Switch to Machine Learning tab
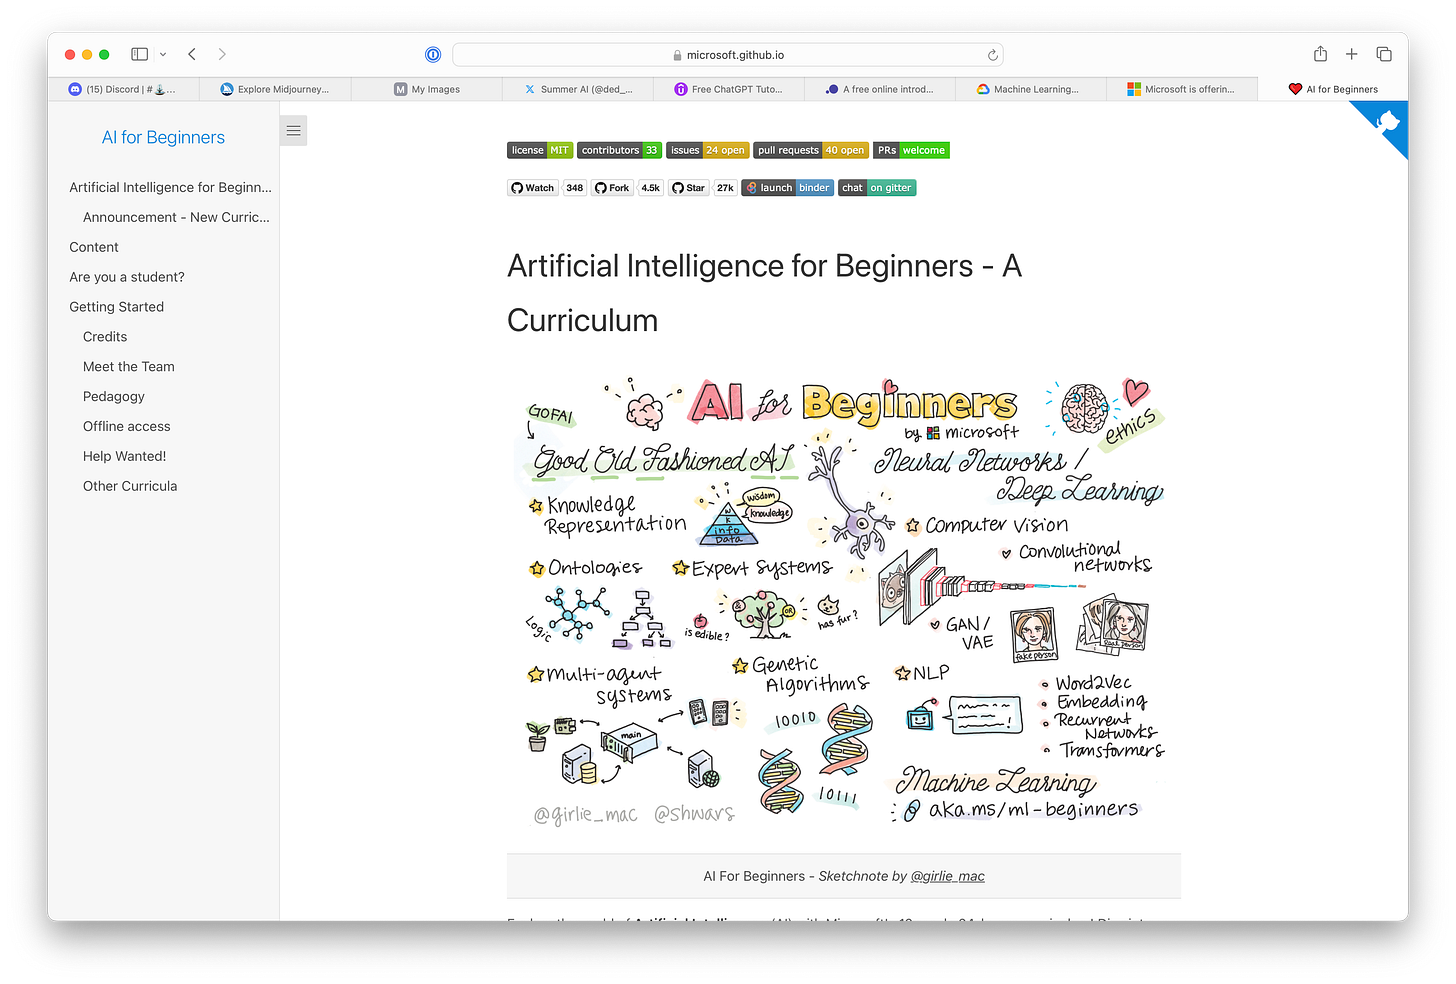 pos(1031,89)
